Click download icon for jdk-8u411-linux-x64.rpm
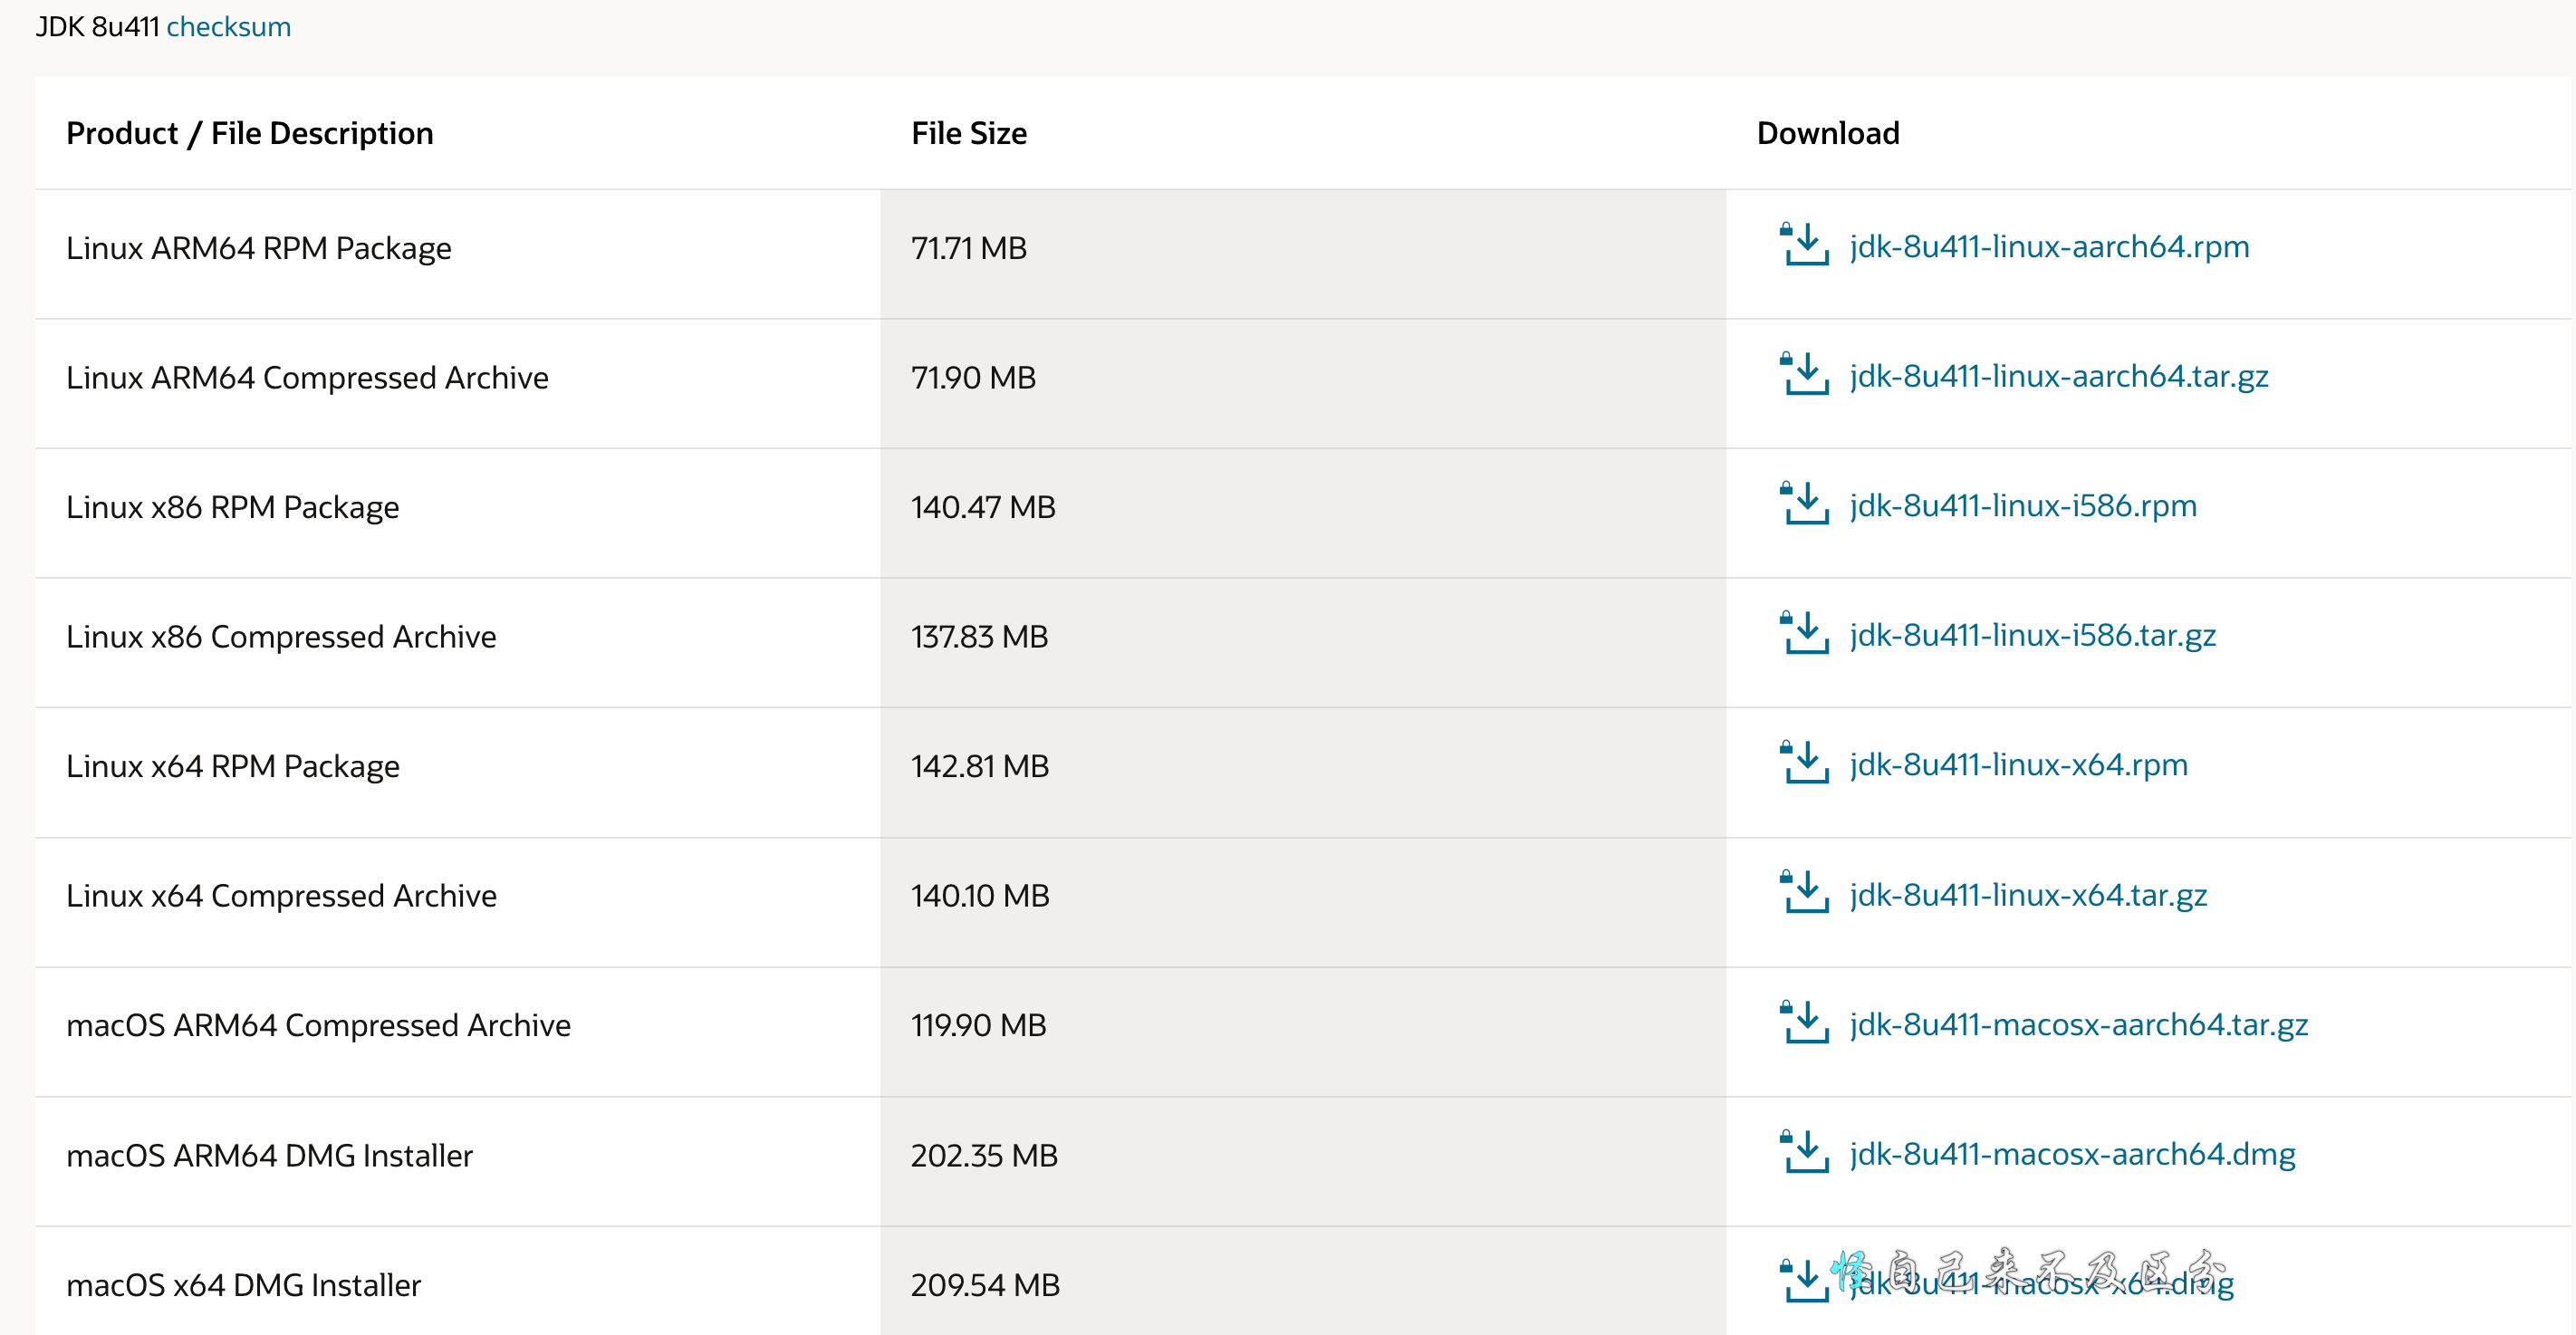 point(1804,762)
